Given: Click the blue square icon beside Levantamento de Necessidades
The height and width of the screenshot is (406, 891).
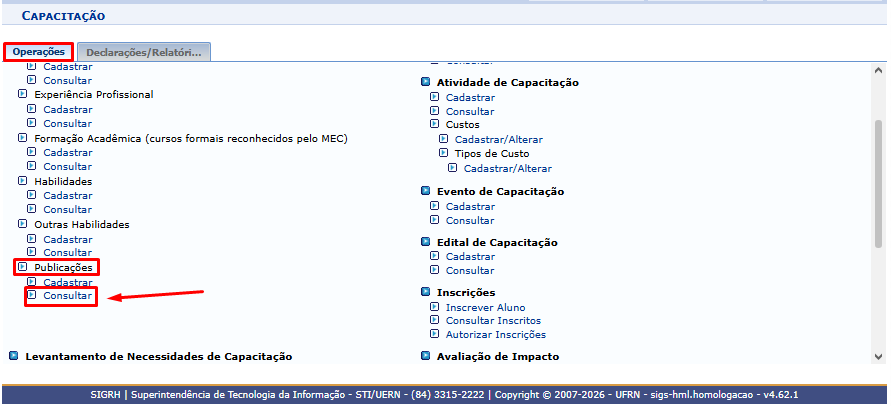Looking at the screenshot, I should click(x=14, y=356).
